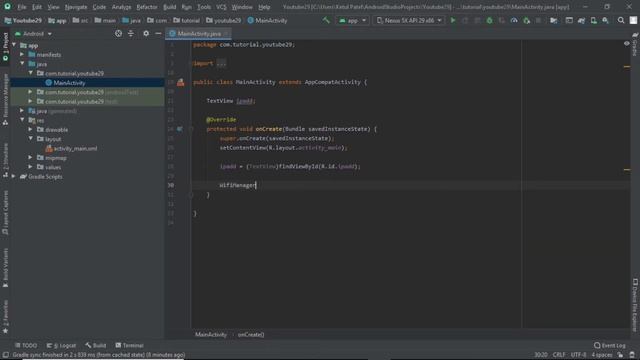Open the Nexus 5X API 29 device dropdown

pyautogui.click(x=409, y=20)
